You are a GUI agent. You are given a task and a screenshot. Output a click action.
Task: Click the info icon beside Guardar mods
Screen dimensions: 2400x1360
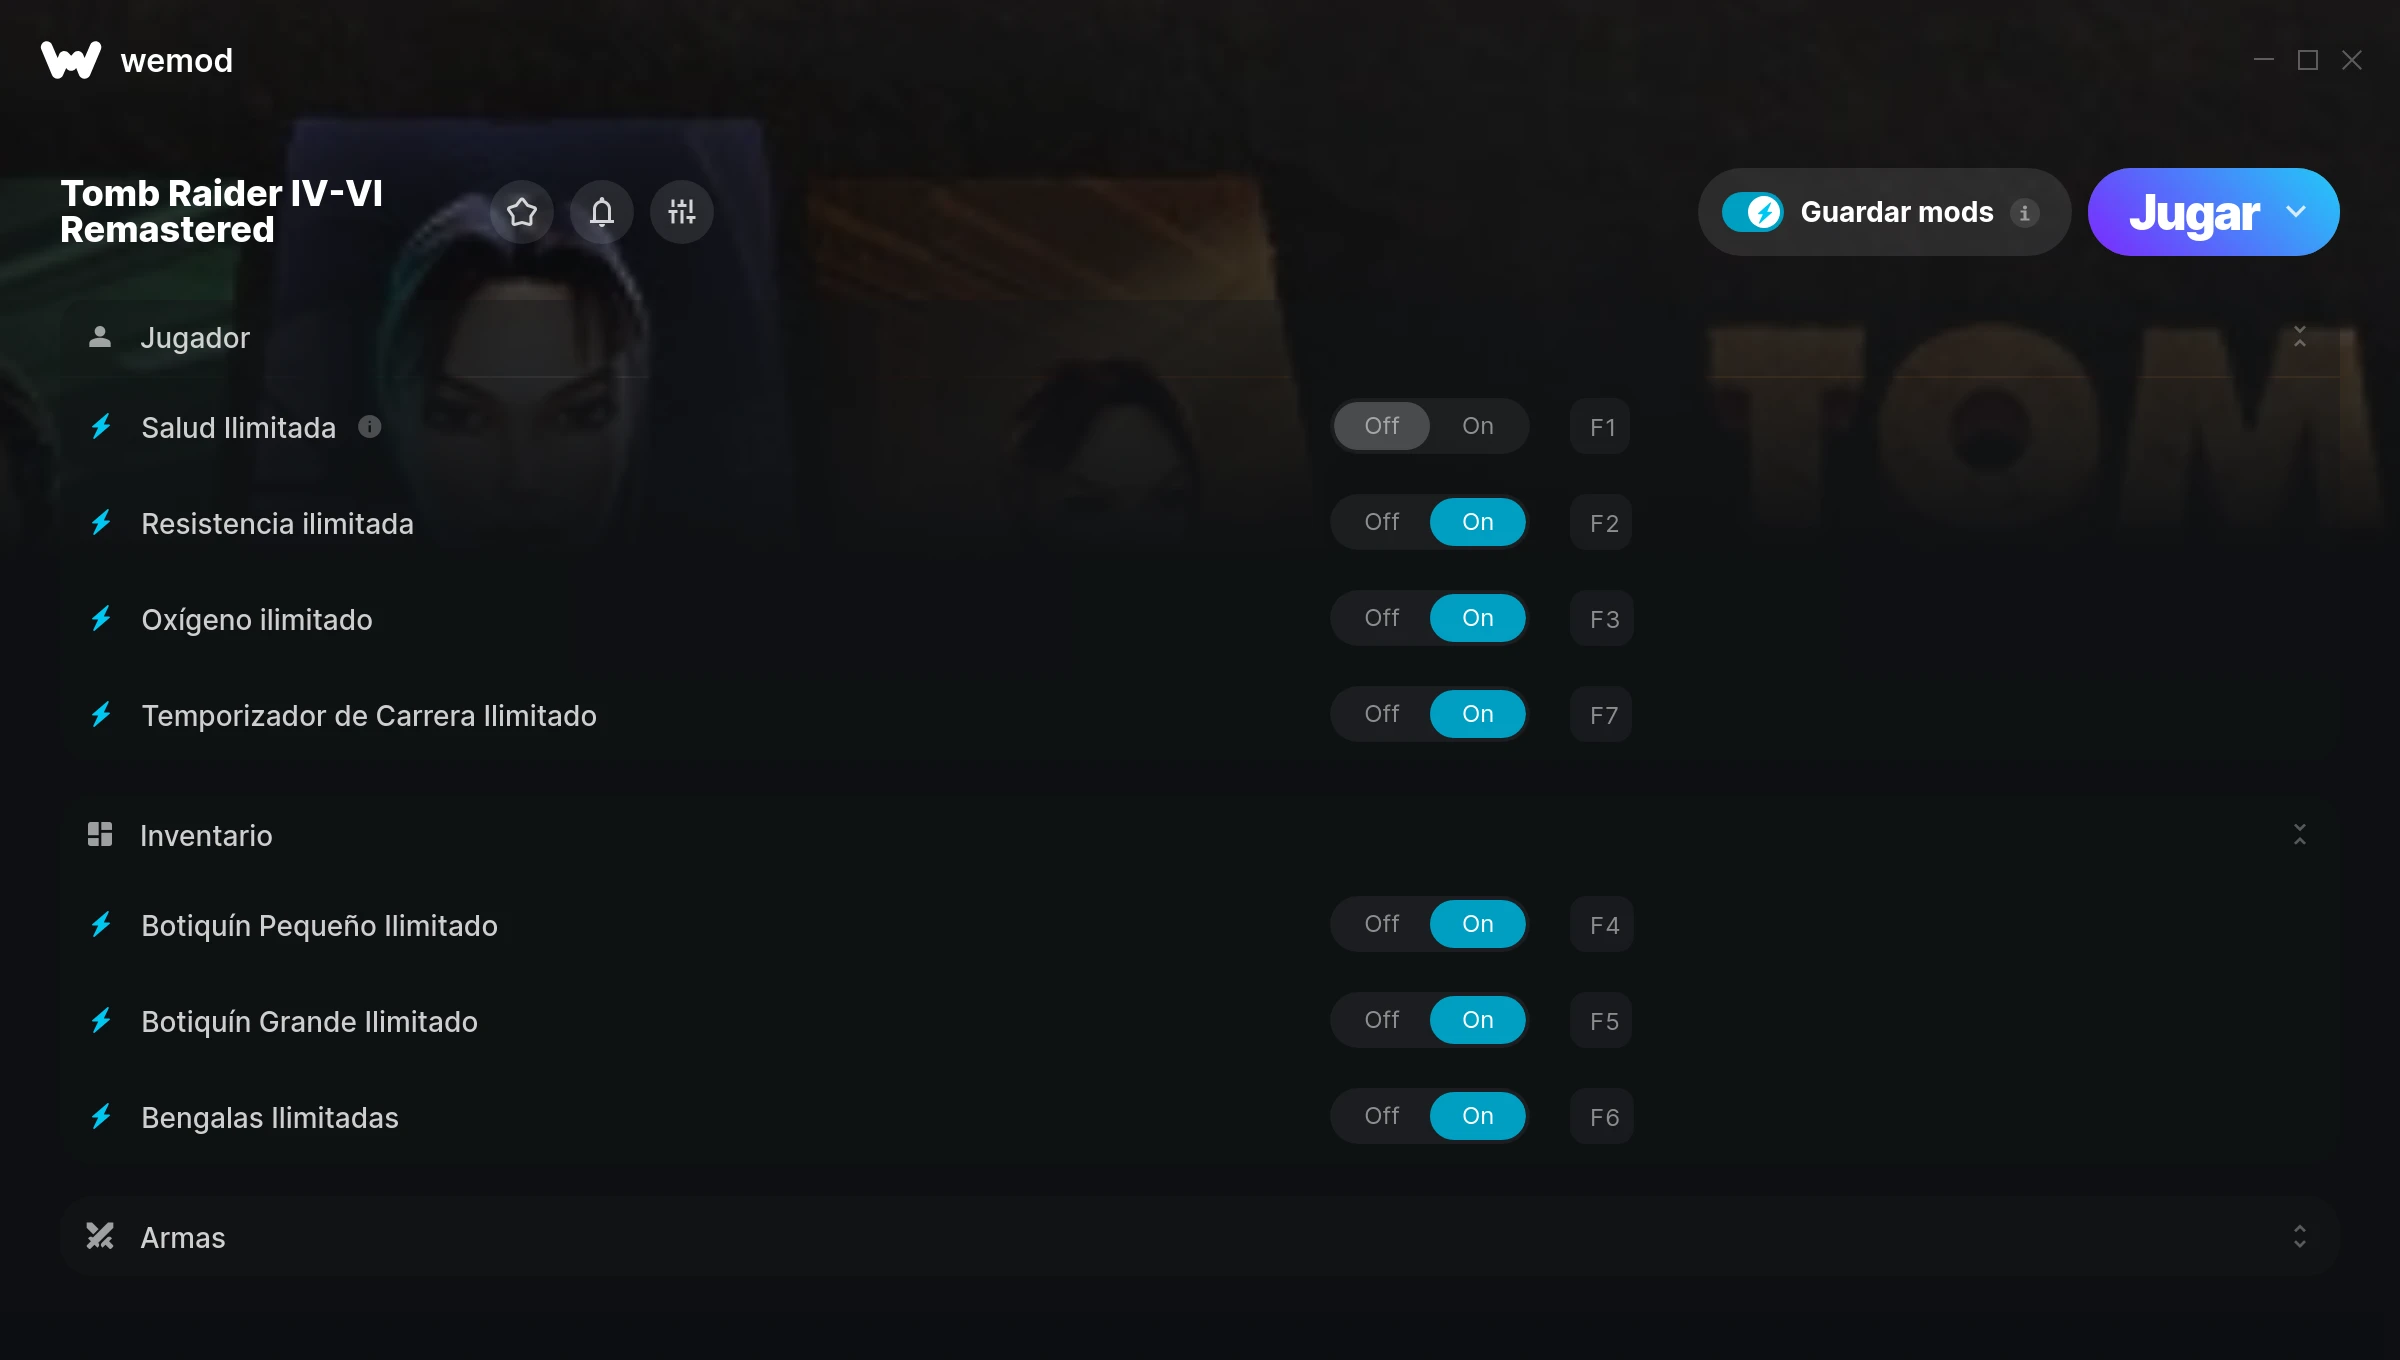click(2024, 213)
